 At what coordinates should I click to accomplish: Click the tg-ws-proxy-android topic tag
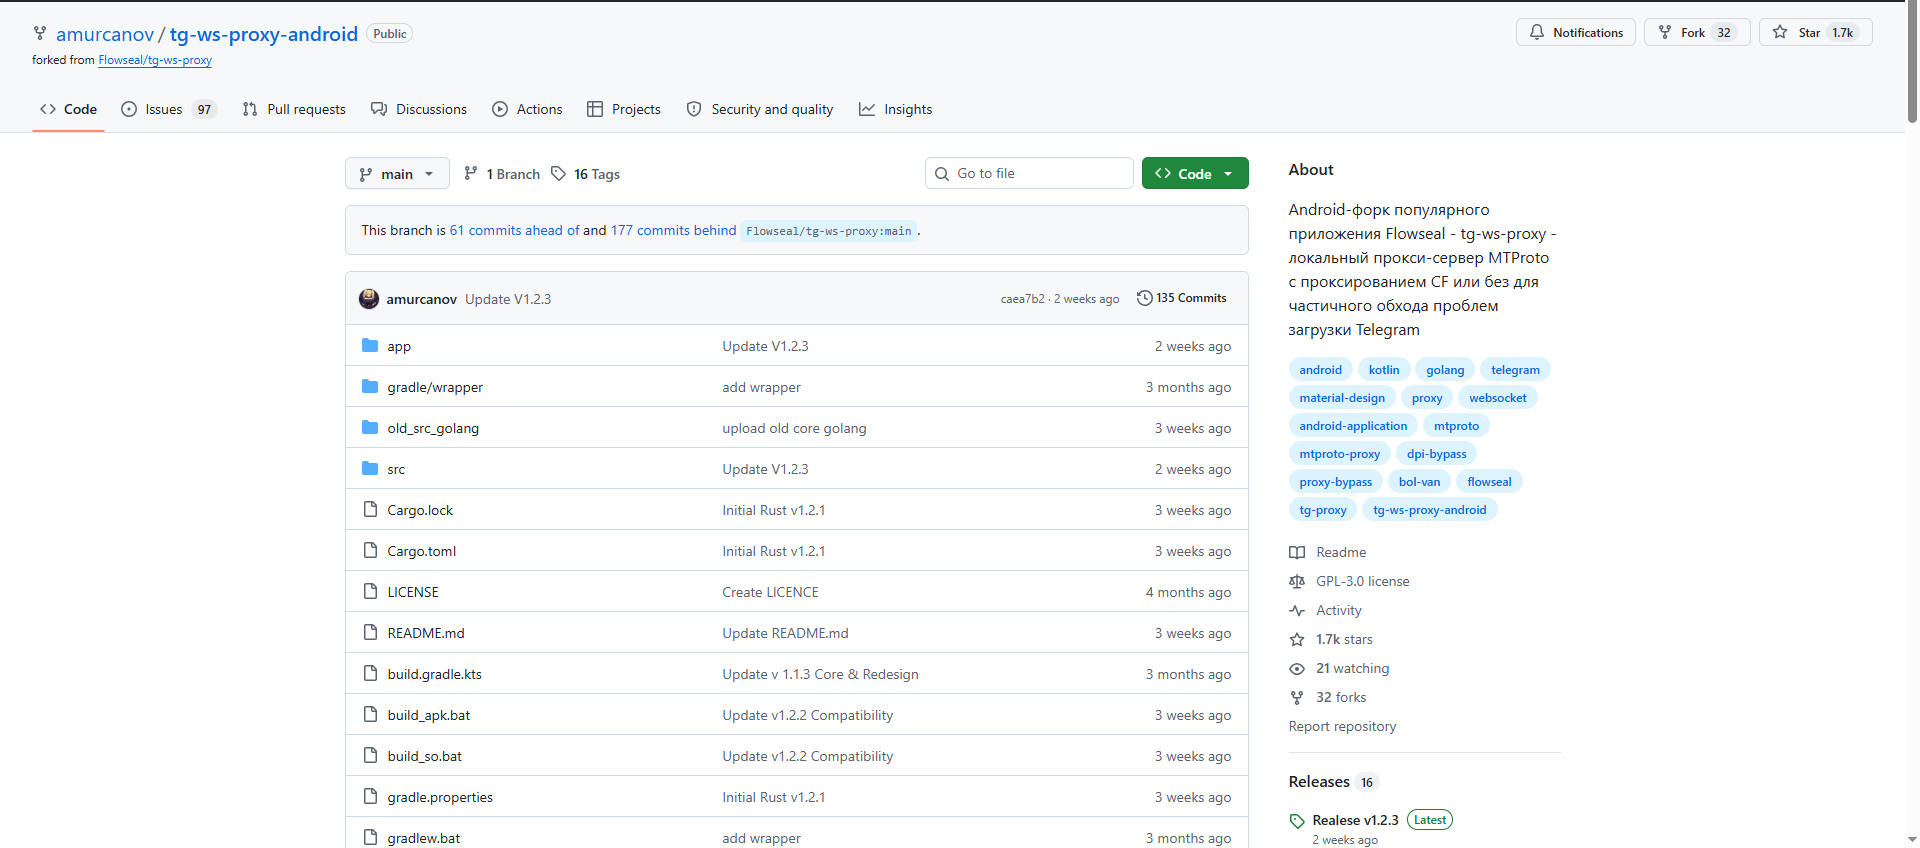coord(1429,510)
